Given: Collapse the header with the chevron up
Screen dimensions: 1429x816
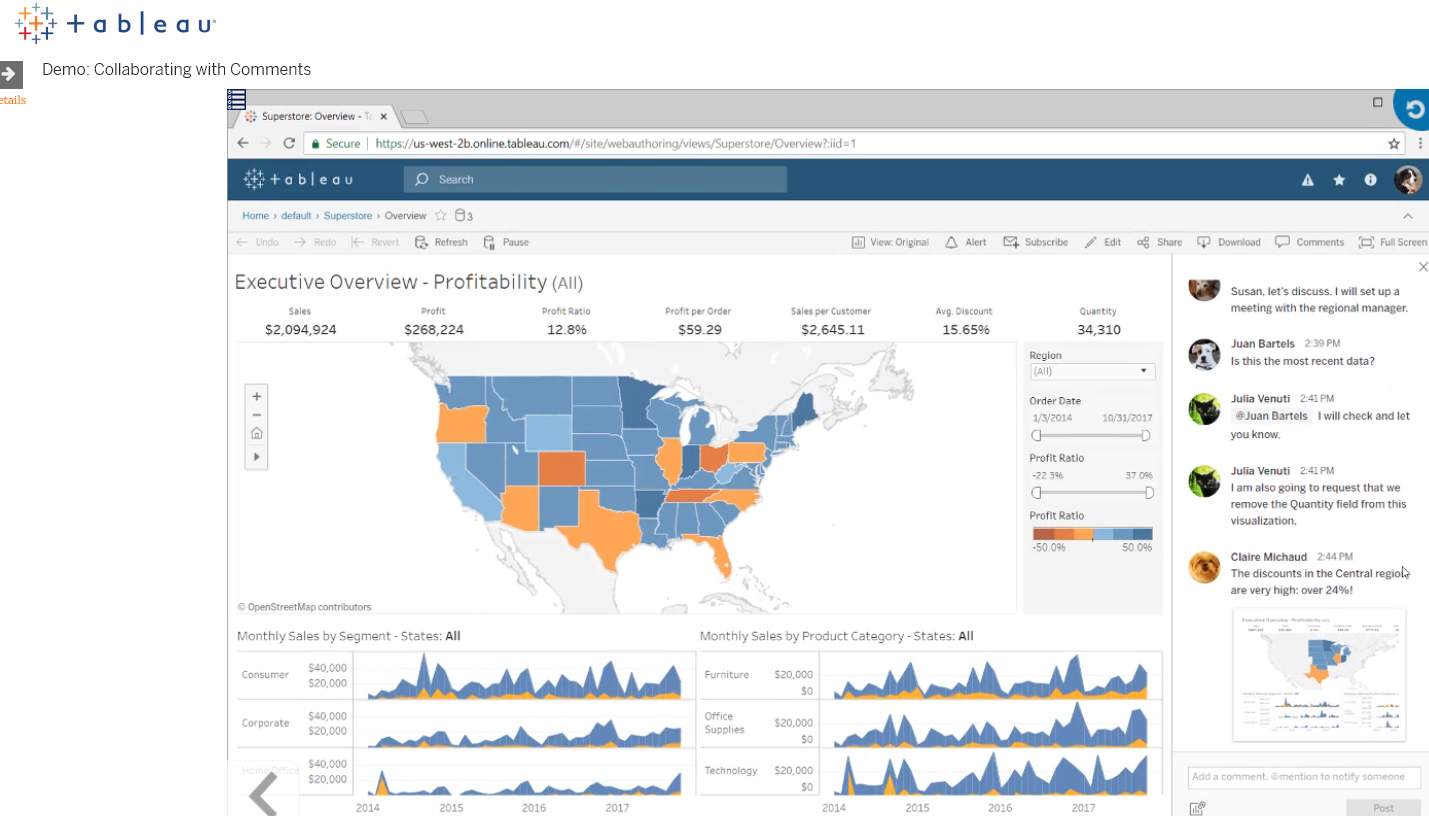Looking at the screenshot, I should pos(1408,216).
